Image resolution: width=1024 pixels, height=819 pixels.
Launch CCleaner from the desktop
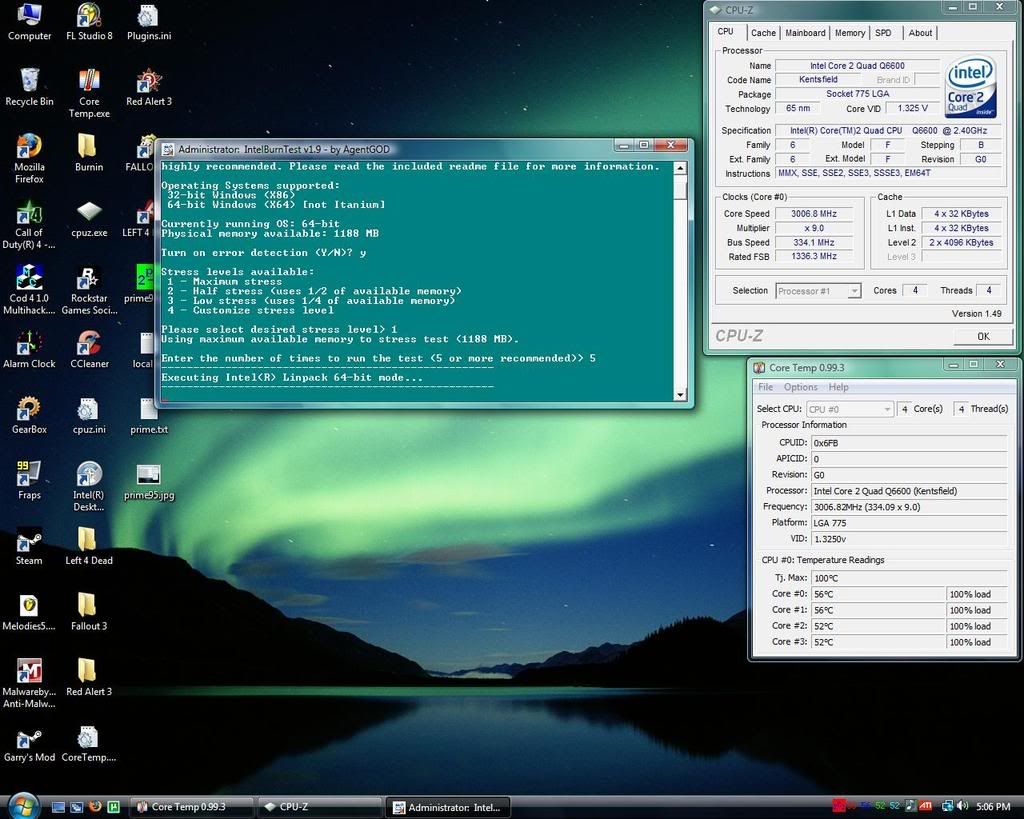click(x=89, y=349)
